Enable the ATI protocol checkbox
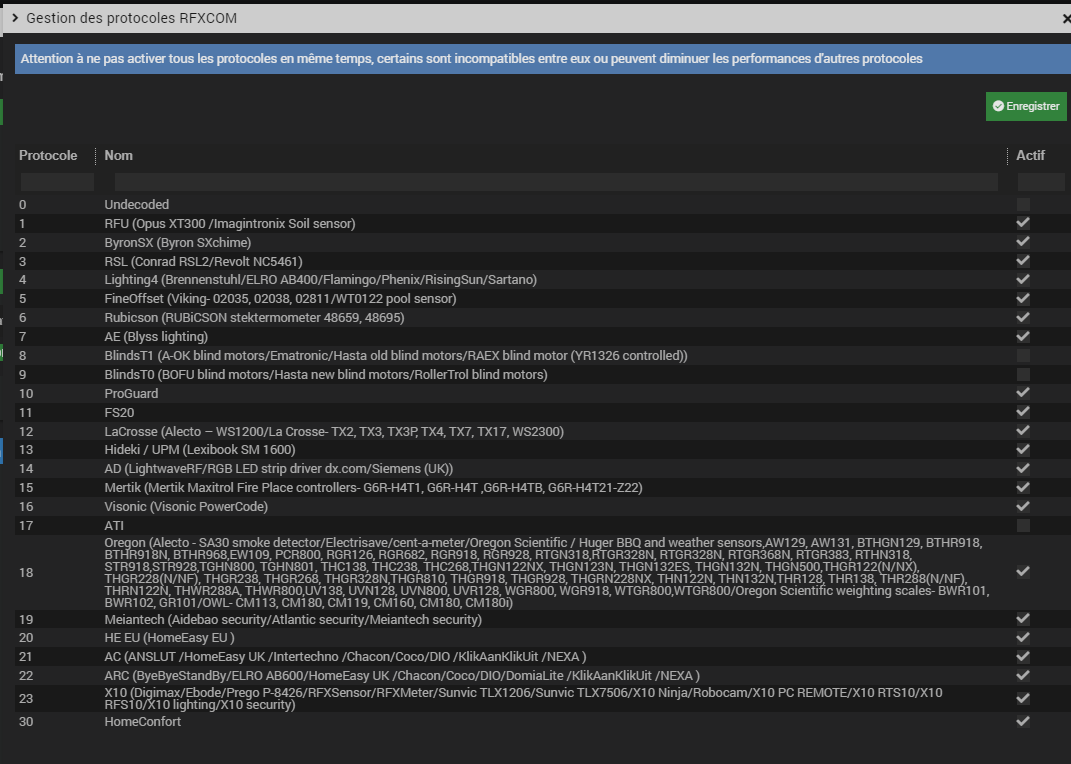1071x764 pixels. click(1023, 525)
